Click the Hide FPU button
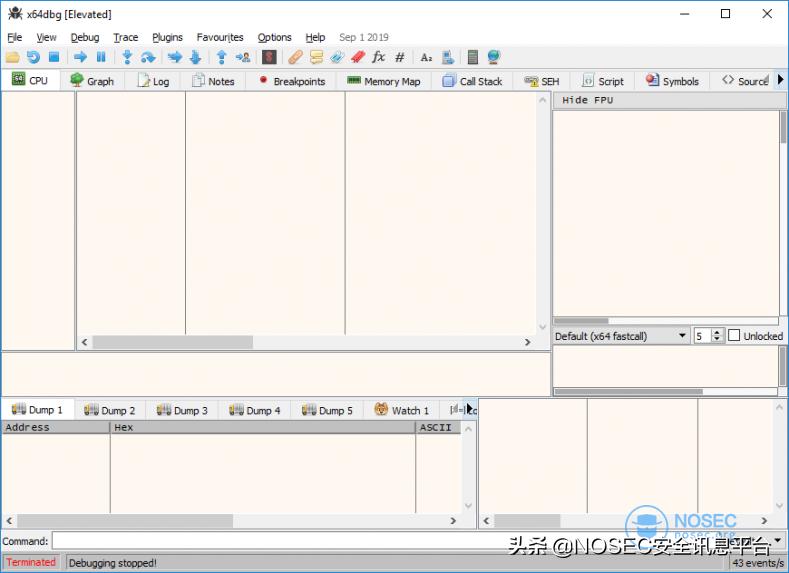 [x=588, y=100]
